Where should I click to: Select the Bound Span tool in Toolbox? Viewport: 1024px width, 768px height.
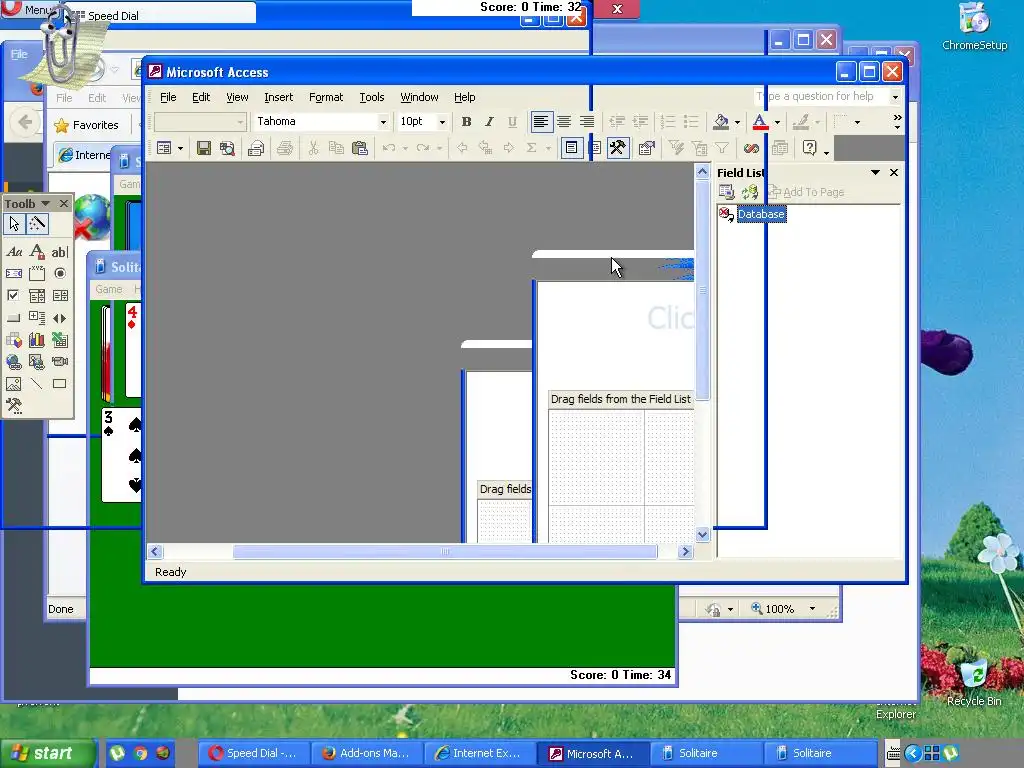[37, 251]
